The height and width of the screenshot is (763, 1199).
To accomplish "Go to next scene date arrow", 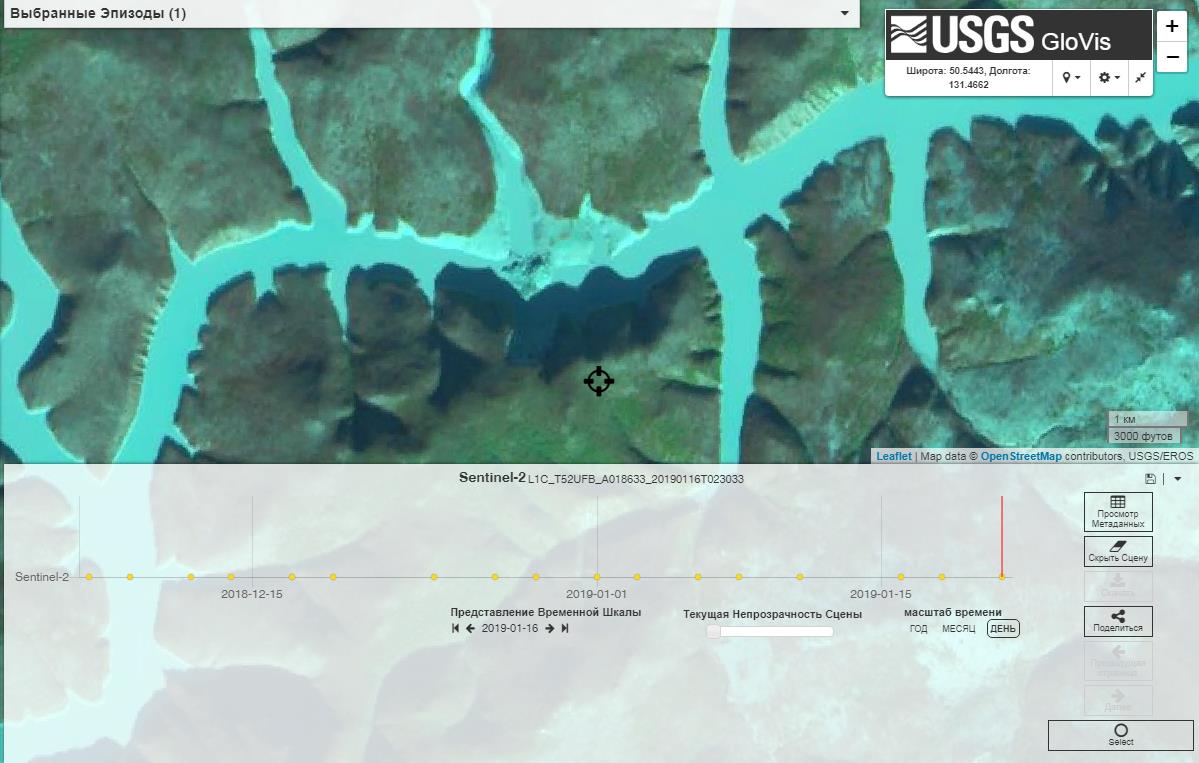I will point(550,628).
